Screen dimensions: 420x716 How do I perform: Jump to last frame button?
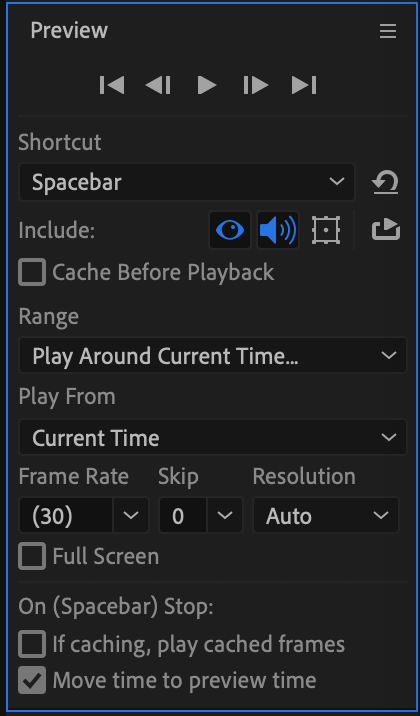(304, 85)
